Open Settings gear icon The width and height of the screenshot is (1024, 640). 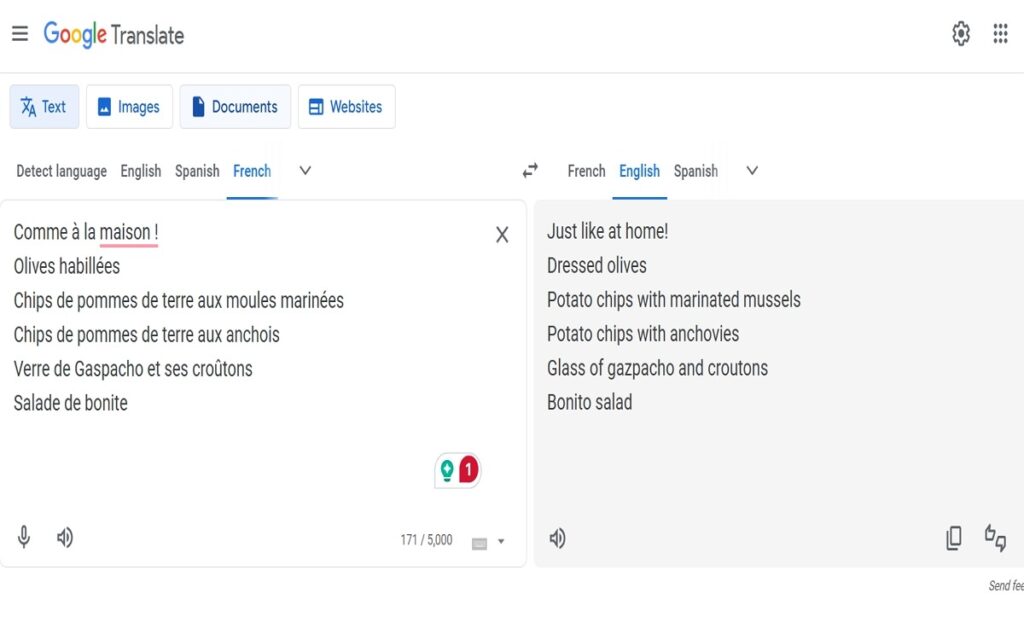pyautogui.click(x=961, y=34)
